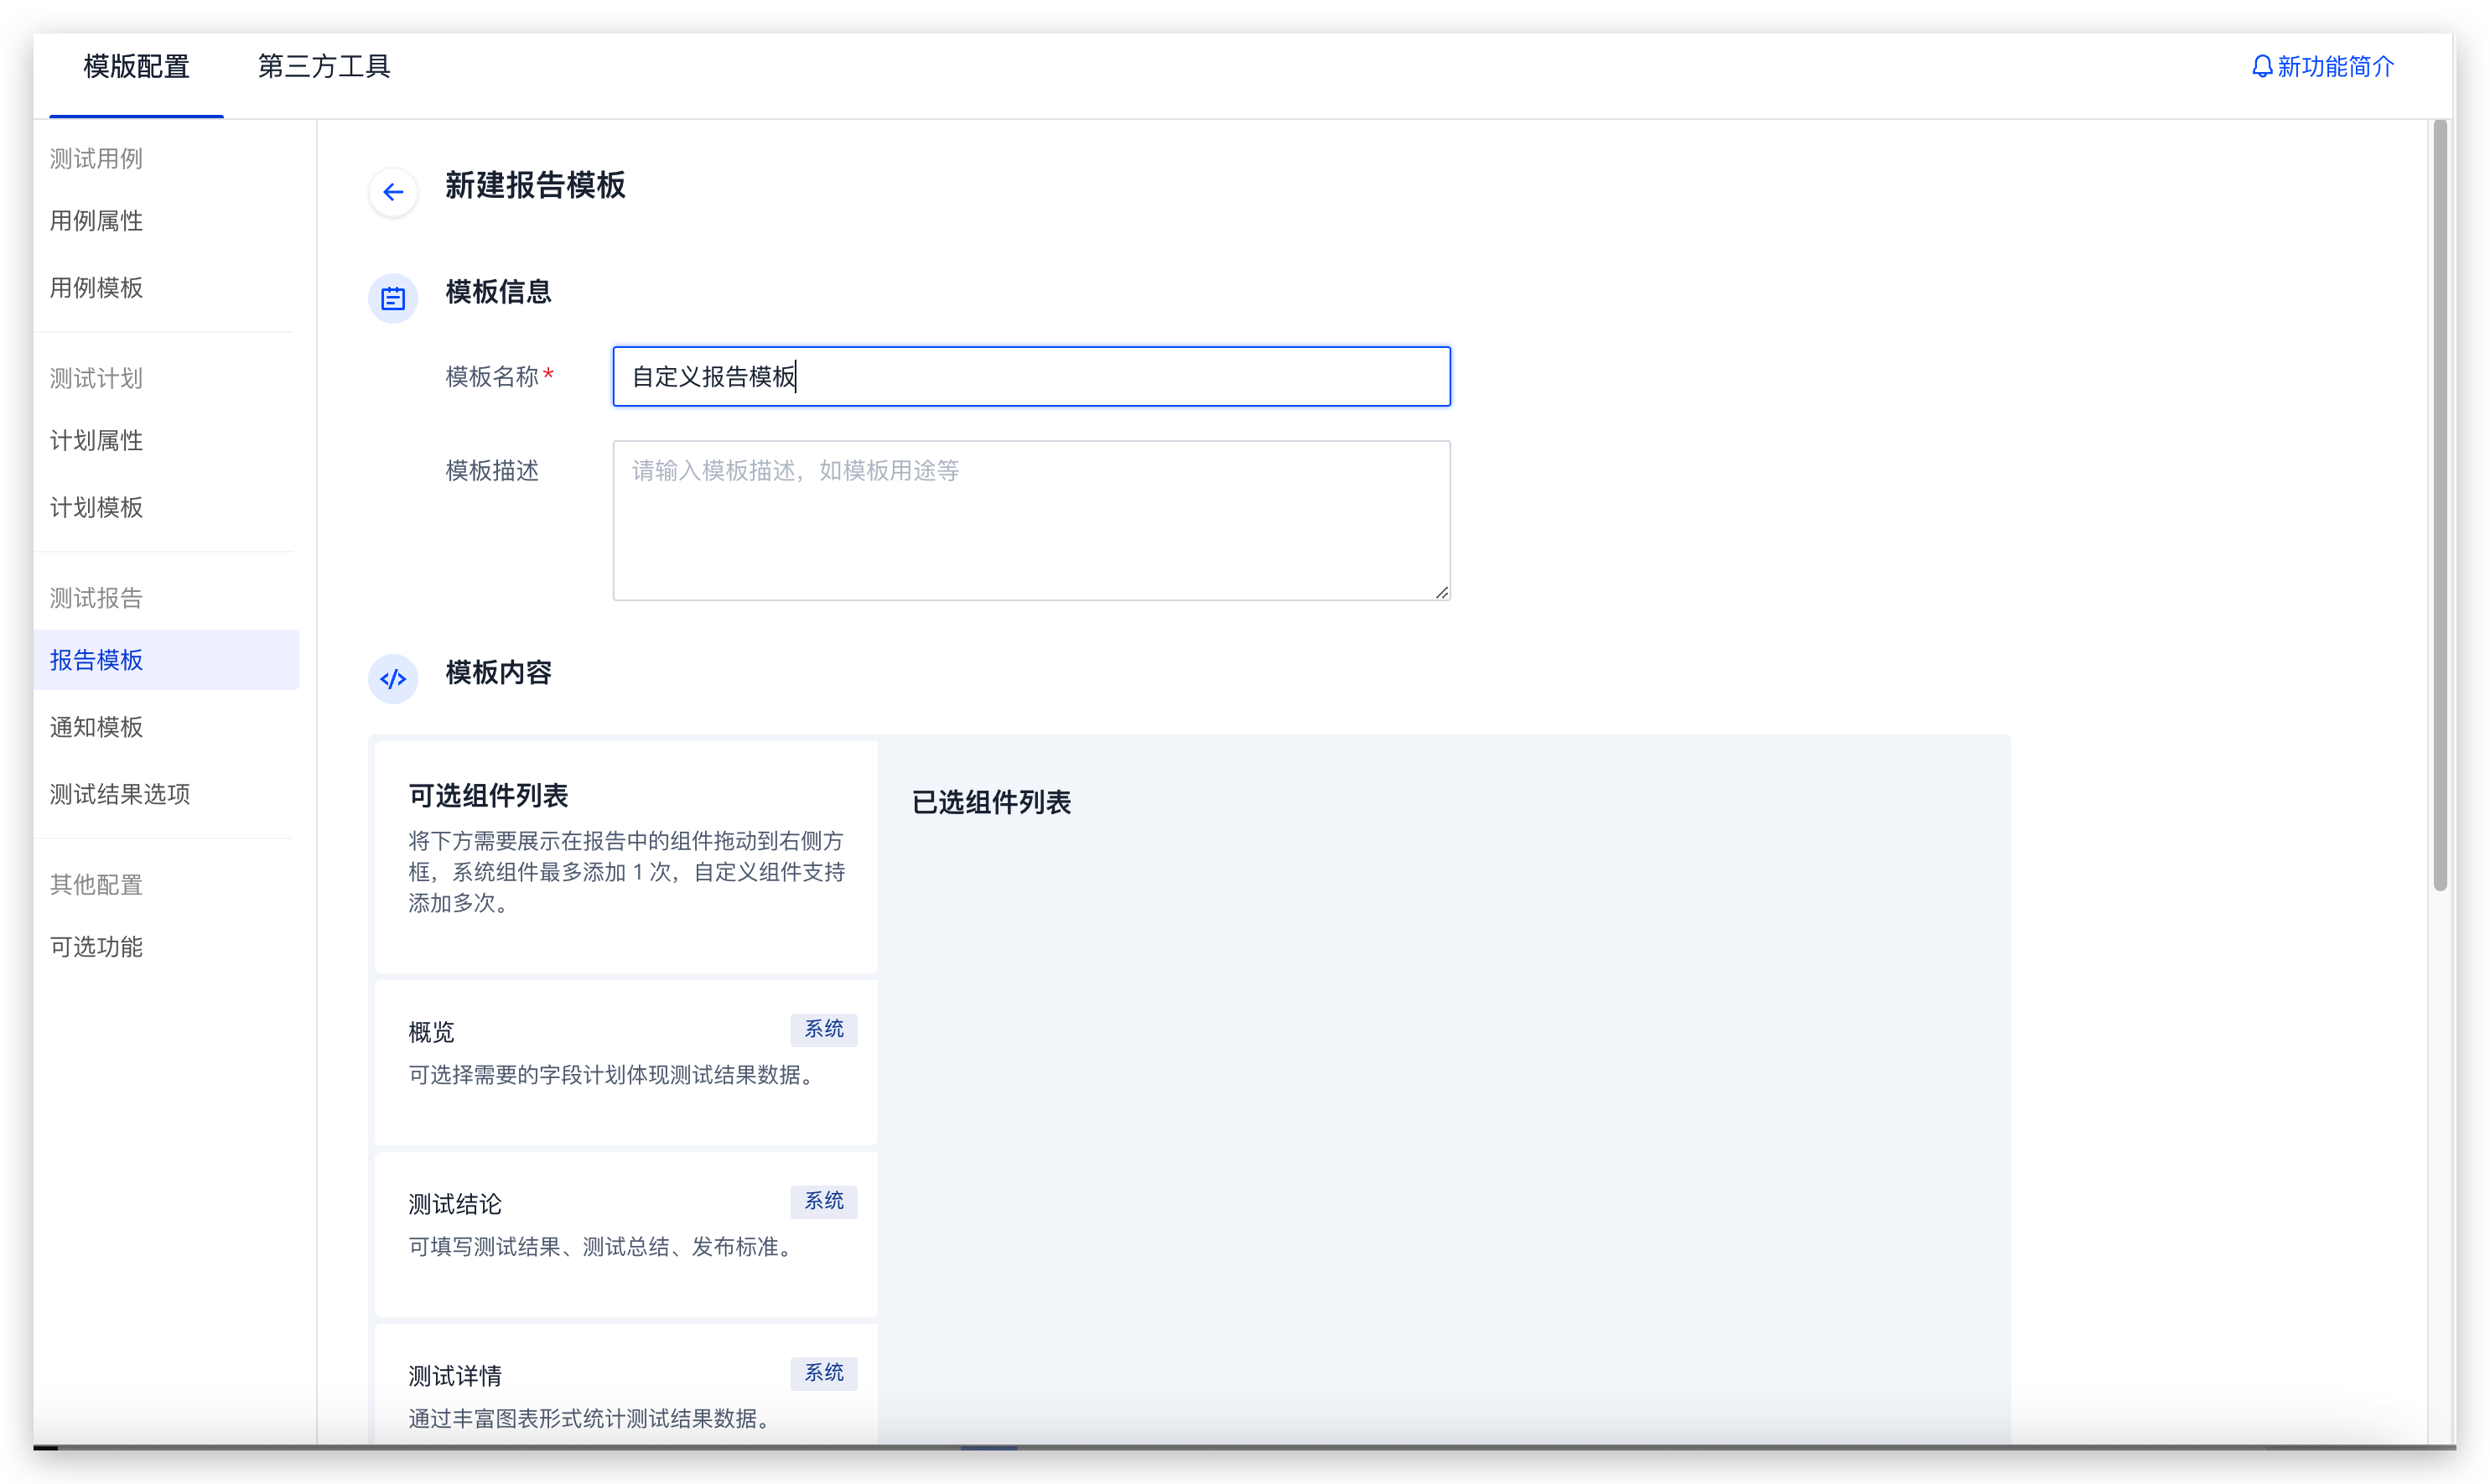This screenshot has width=2490, height=1484.
Task: Click the 模板名称 field label
Action: tap(492, 377)
